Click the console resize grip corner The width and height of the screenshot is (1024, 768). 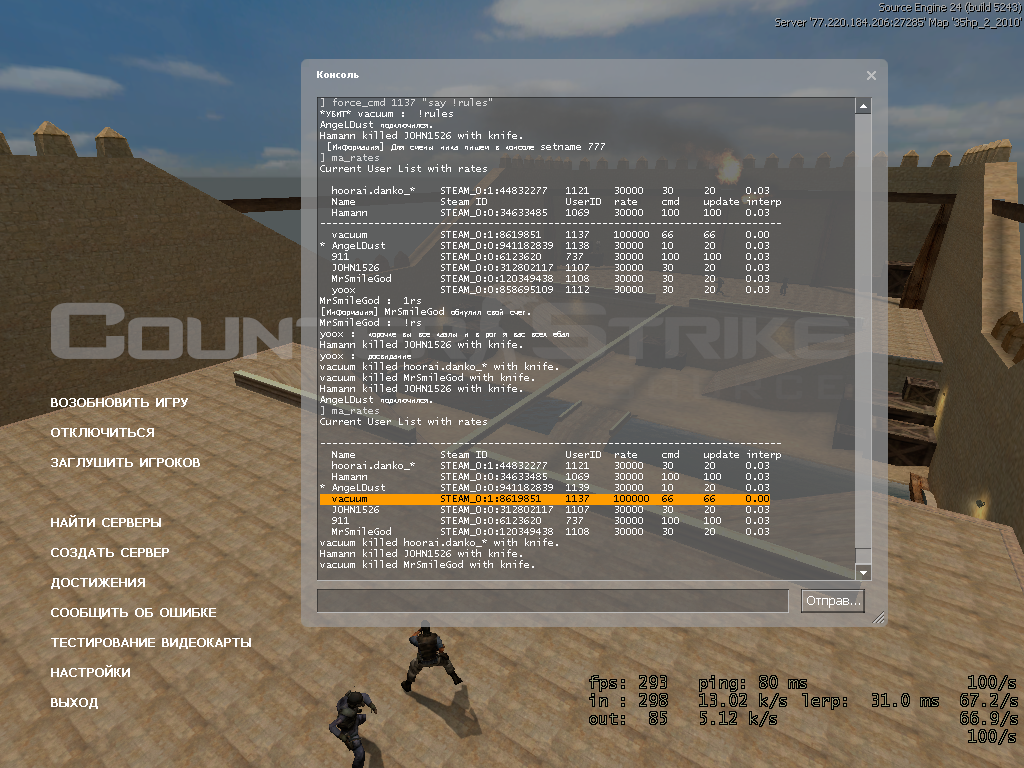(878, 618)
